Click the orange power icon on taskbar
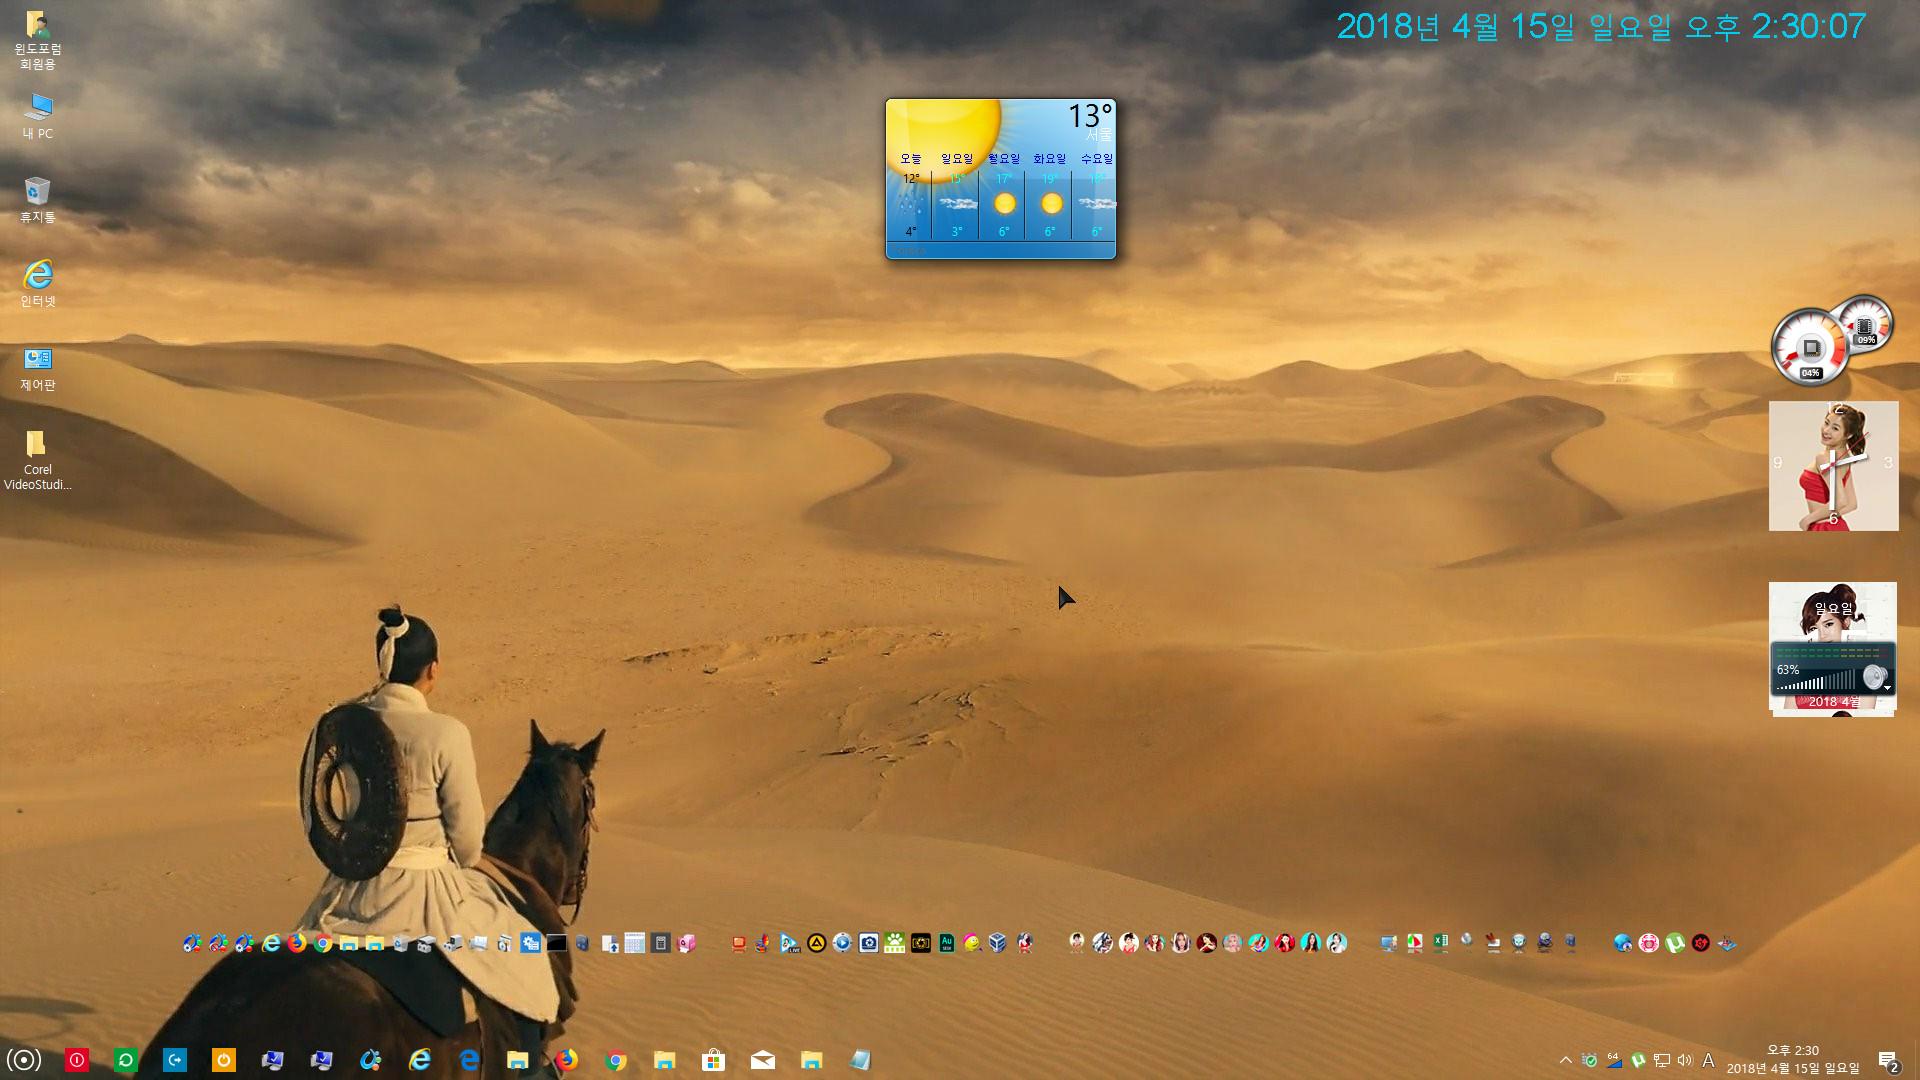 [x=224, y=1060]
